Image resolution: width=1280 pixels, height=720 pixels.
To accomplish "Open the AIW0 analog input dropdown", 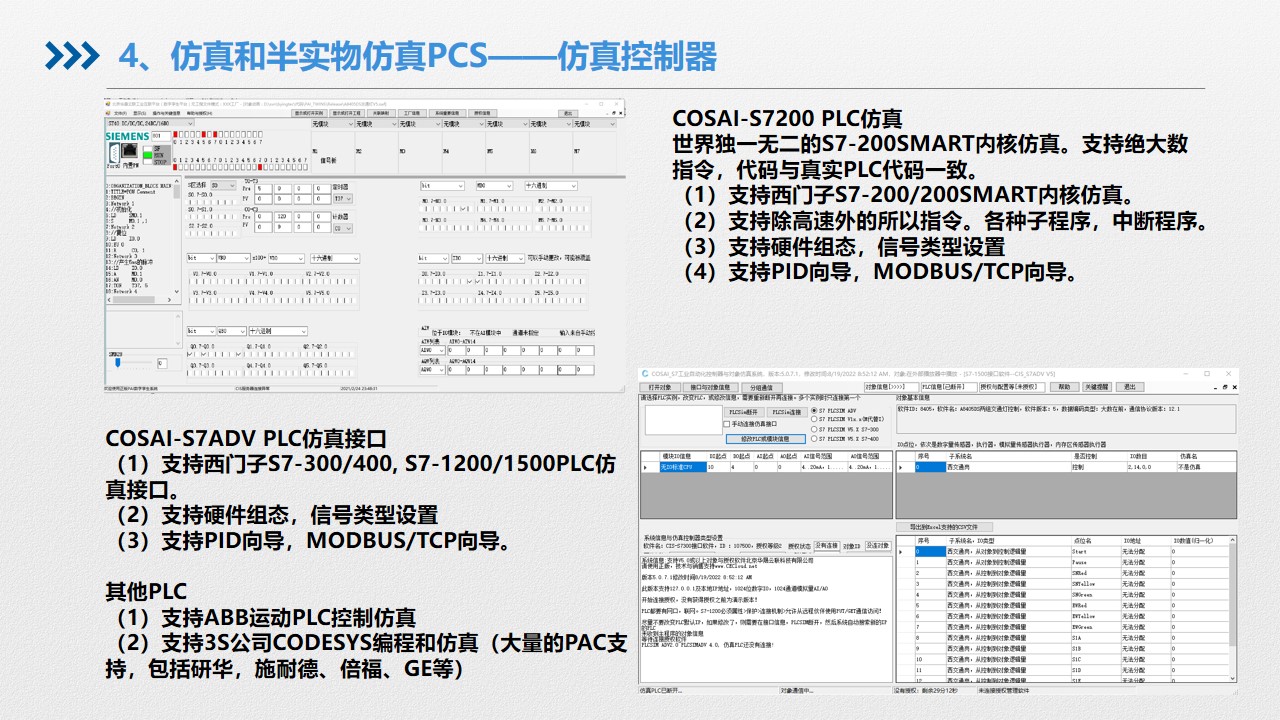I will click(x=432, y=351).
